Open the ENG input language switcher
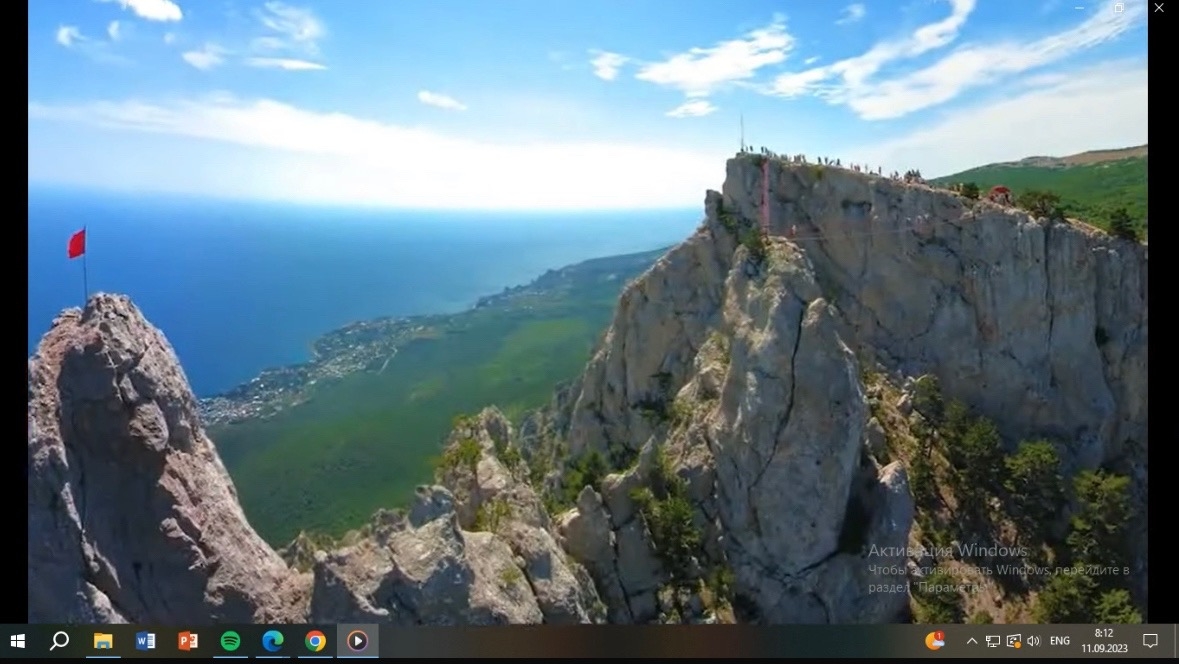The width and height of the screenshot is (1179, 664). (x=1060, y=641)
